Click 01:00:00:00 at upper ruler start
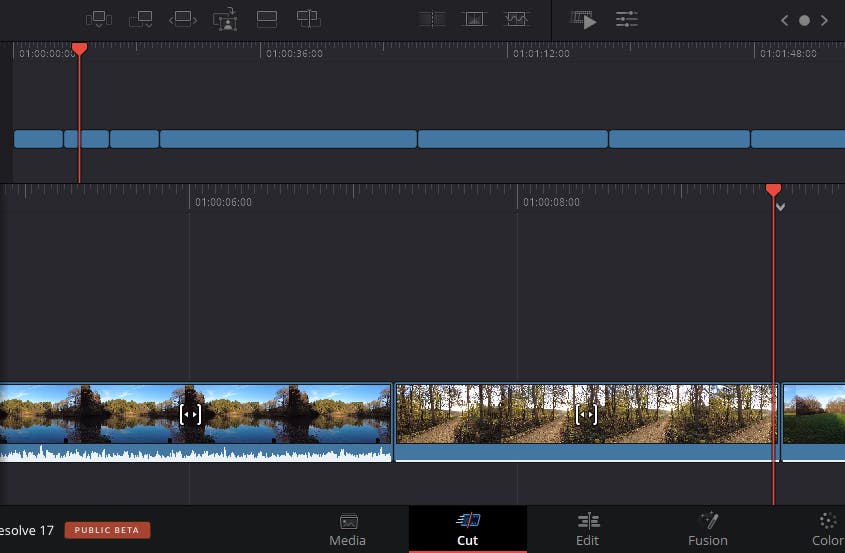Viewport: 845px width, 553px height. pos(47,54)
